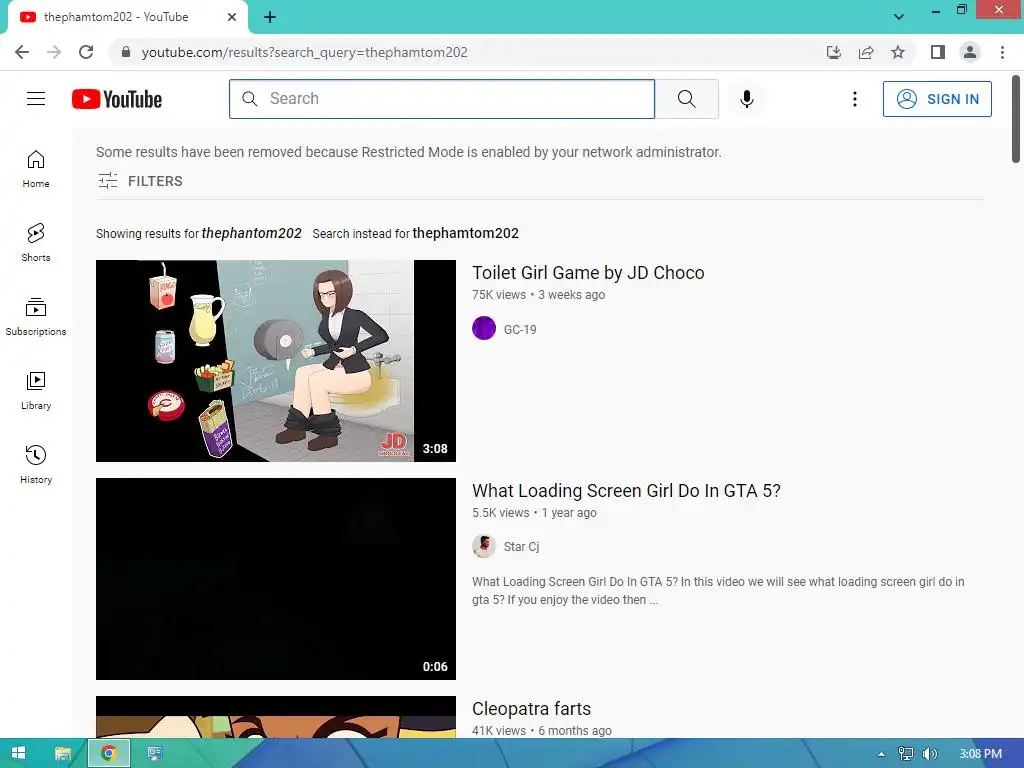
Task: Close the thephamtom202 YouTube tab
Action: 232,17
